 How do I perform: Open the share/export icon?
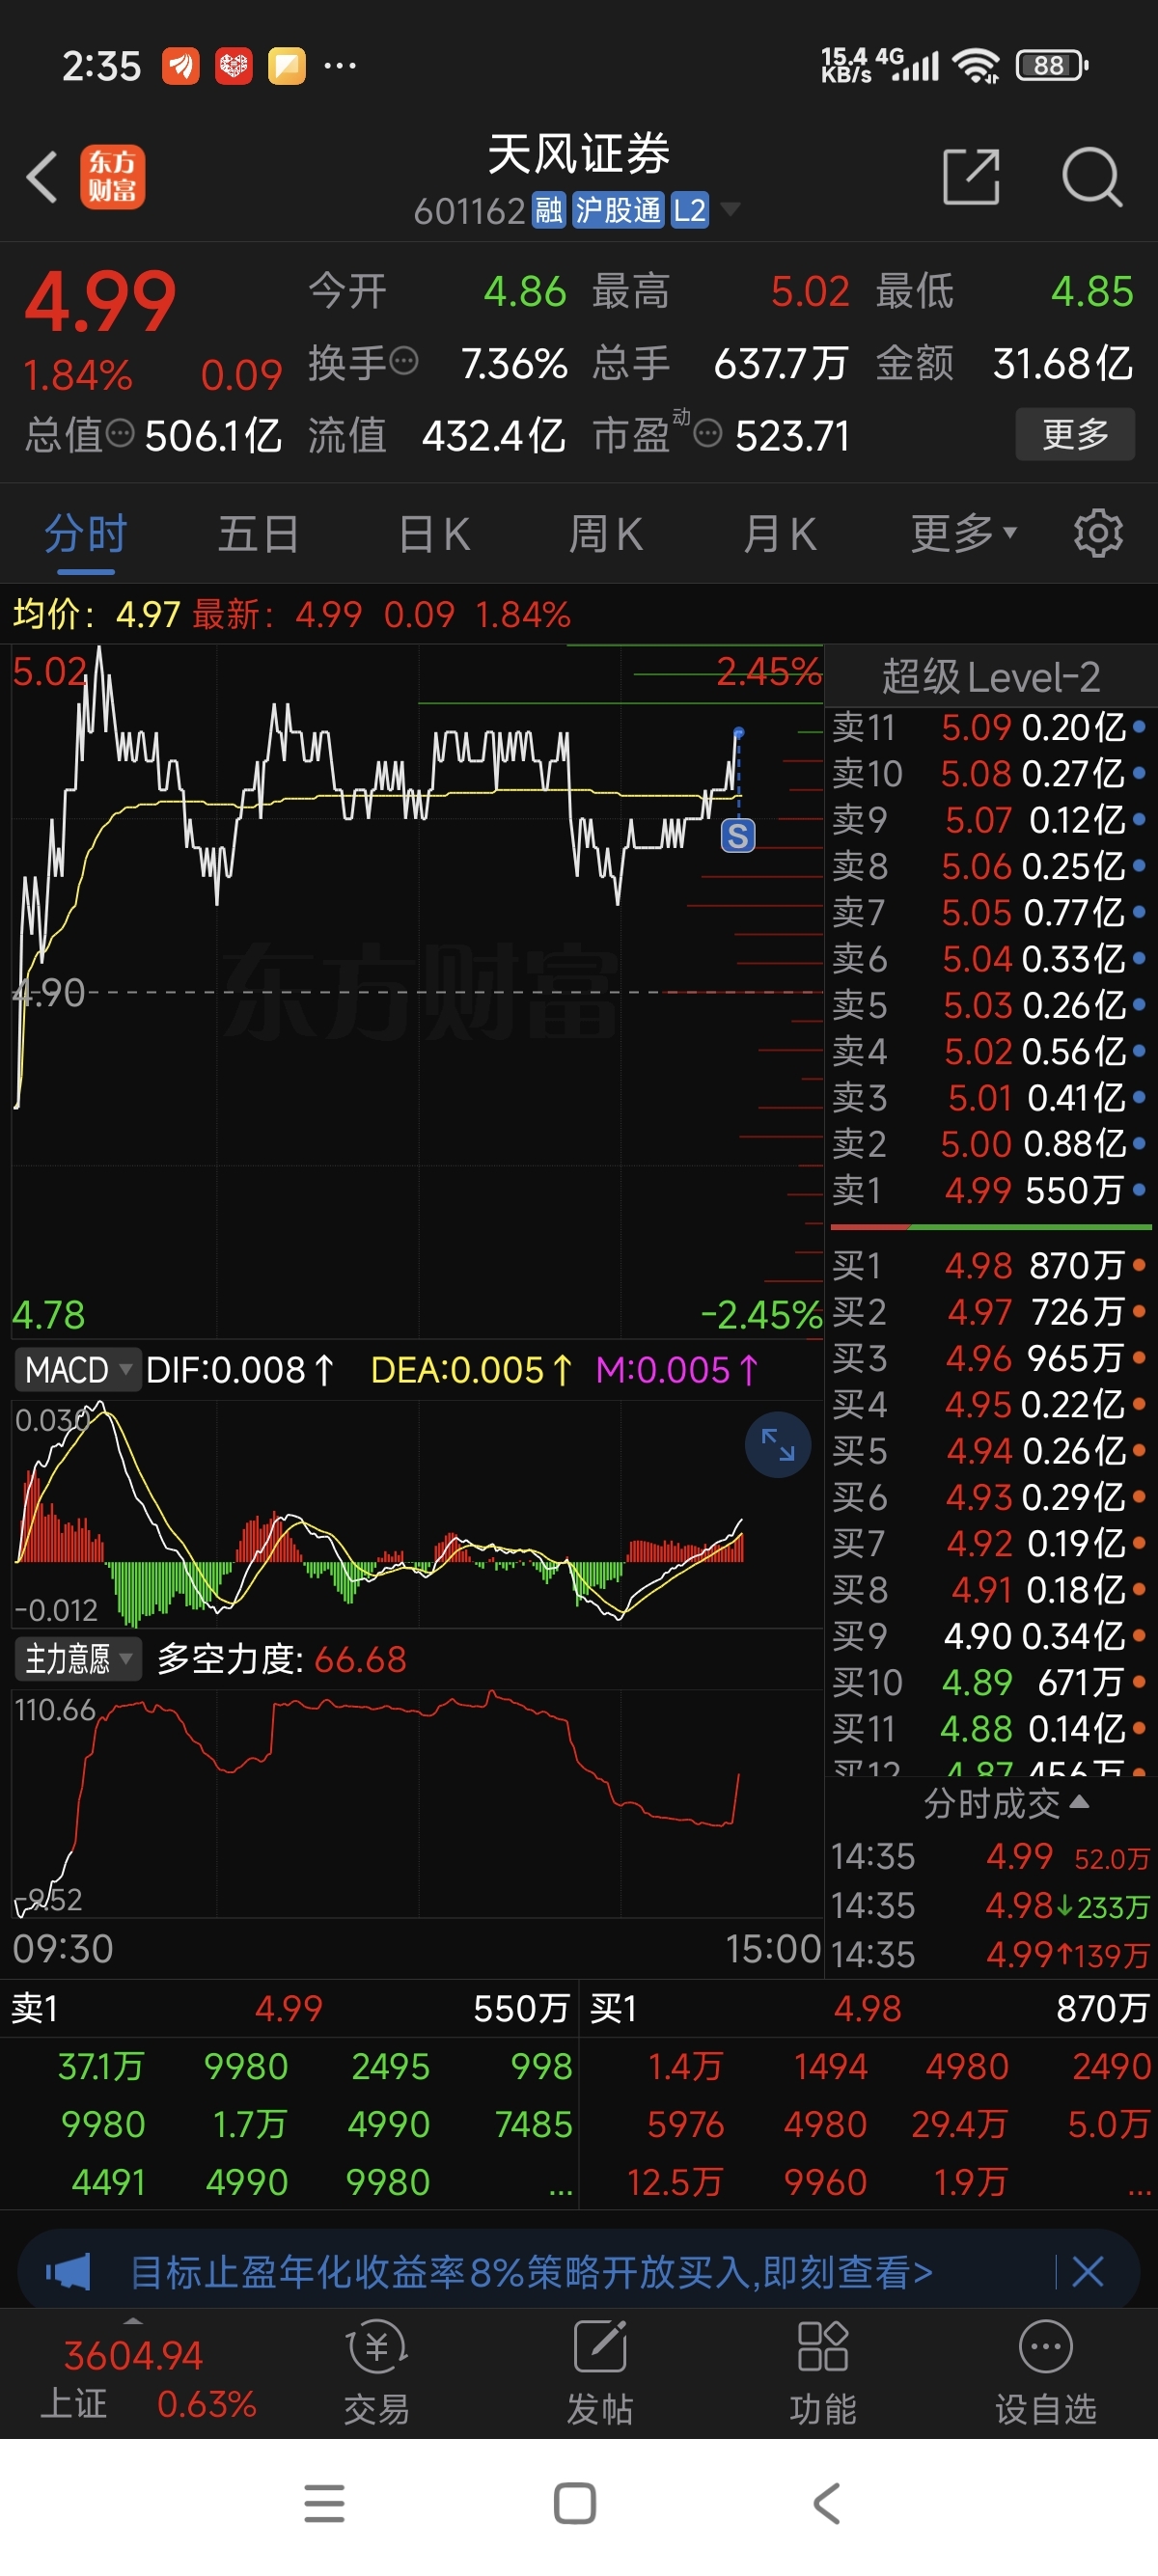[x=972, y=177]
